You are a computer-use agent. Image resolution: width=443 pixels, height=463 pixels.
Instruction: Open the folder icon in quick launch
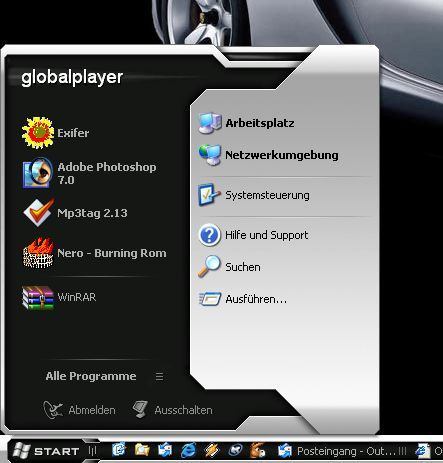tap(142, 450)
